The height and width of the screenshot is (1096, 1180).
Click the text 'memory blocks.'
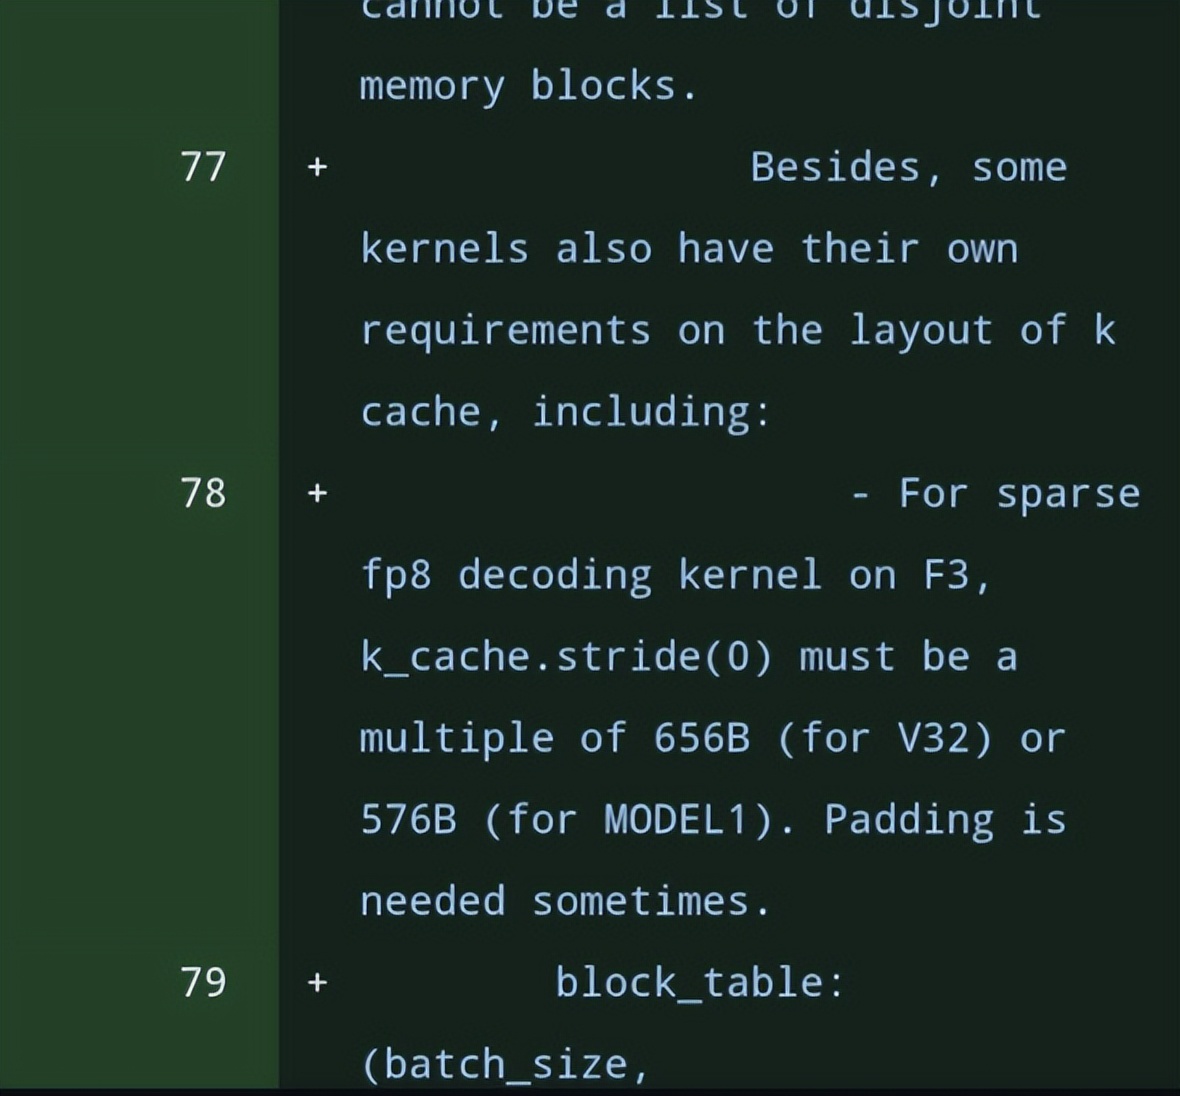[528, 86]
